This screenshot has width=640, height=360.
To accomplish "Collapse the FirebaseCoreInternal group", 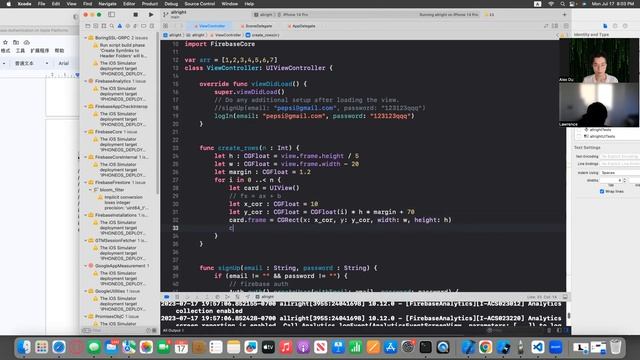I will coord(85,157).
